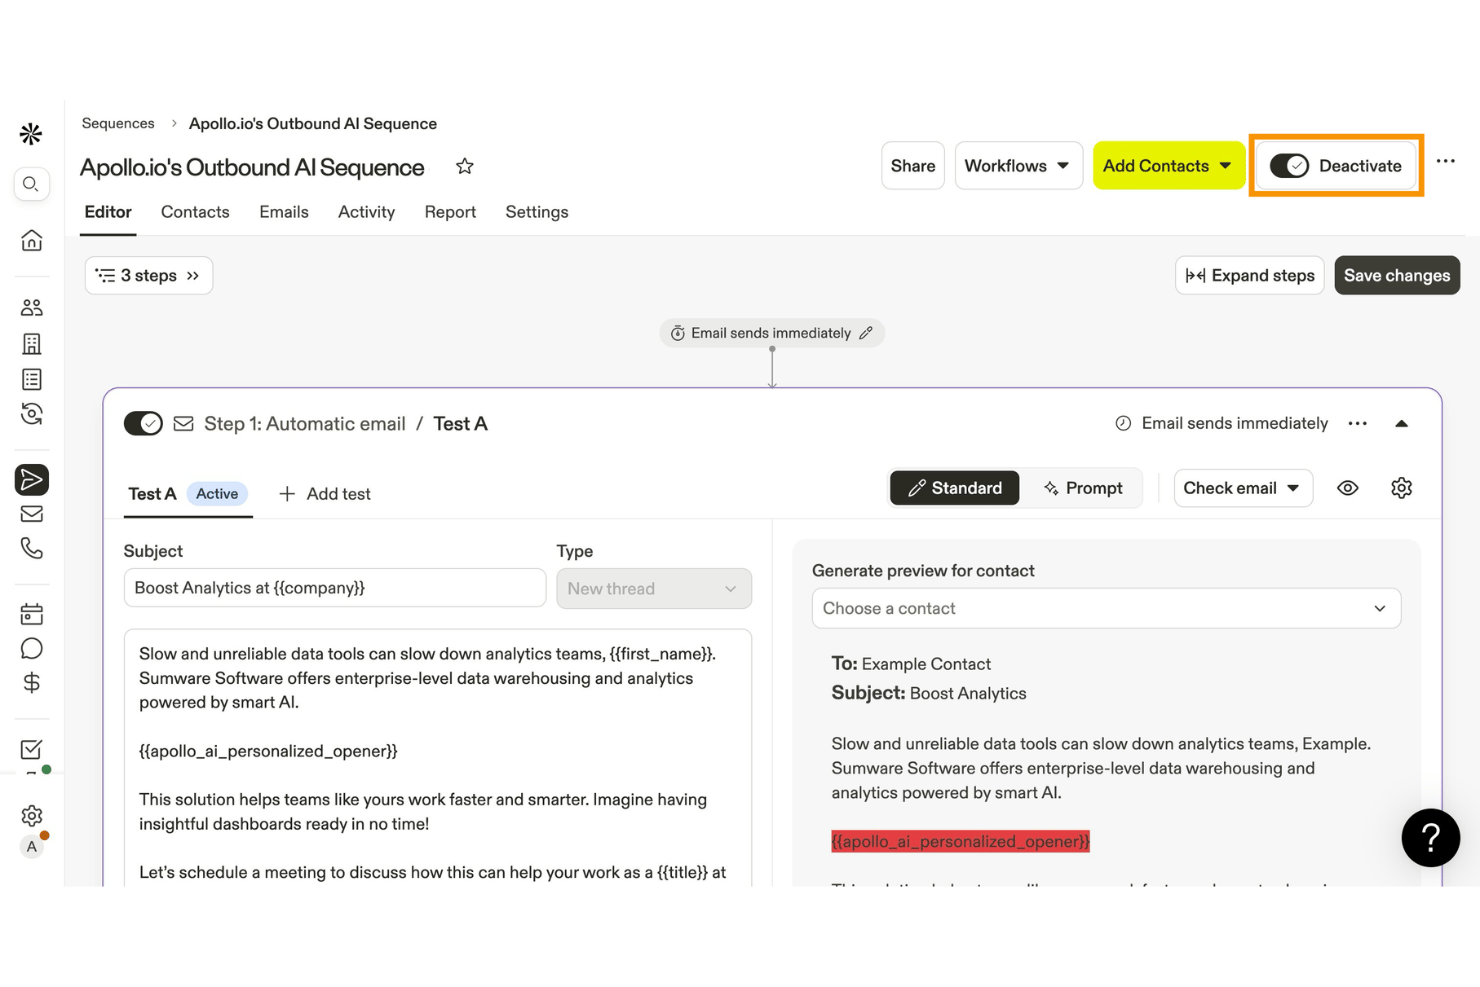Click the Subject field with Boost Analytics
The height and width of the screenshot is (987, 1480).
tap(335, 588)
